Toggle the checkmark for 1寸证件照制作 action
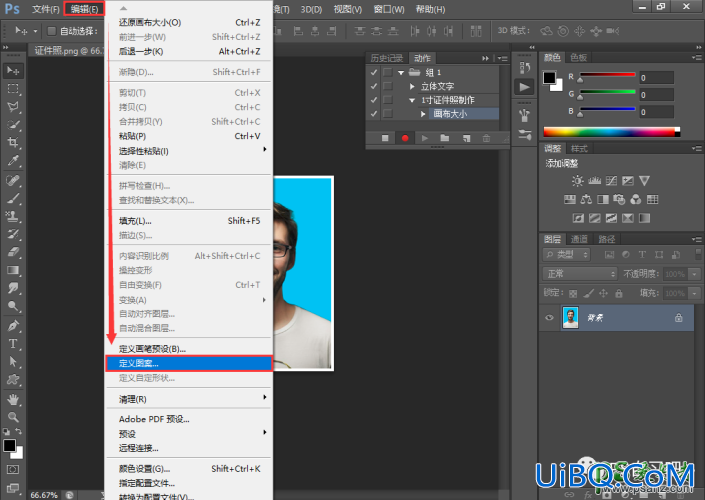The height and width of the screenshot is (500, 705). pos(374,100)
